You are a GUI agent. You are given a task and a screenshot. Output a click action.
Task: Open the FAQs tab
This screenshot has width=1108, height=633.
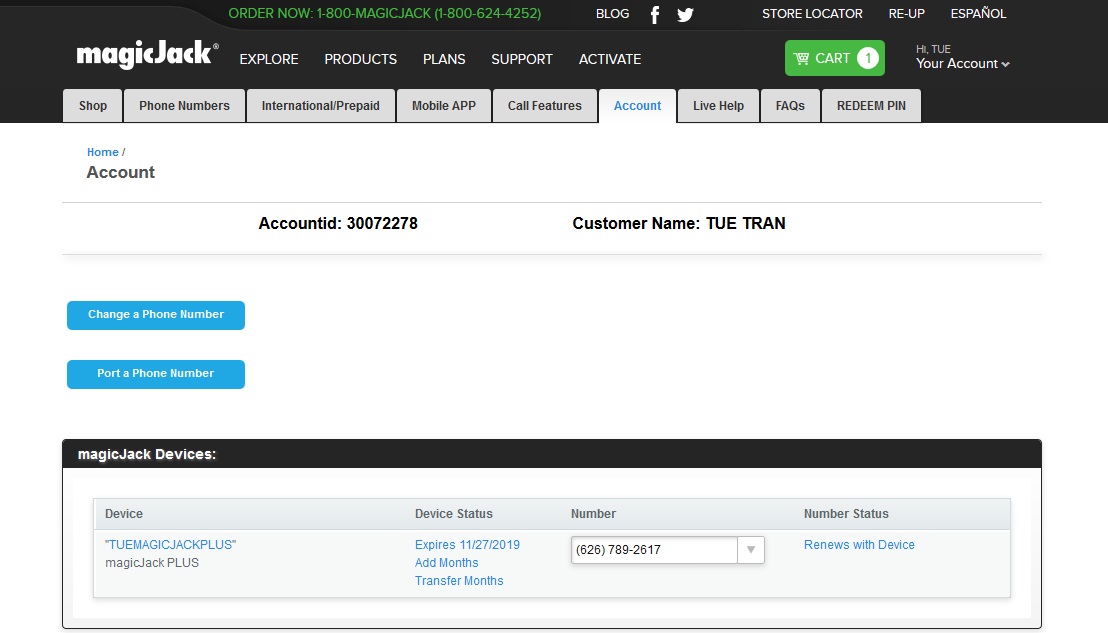[790, 106]
